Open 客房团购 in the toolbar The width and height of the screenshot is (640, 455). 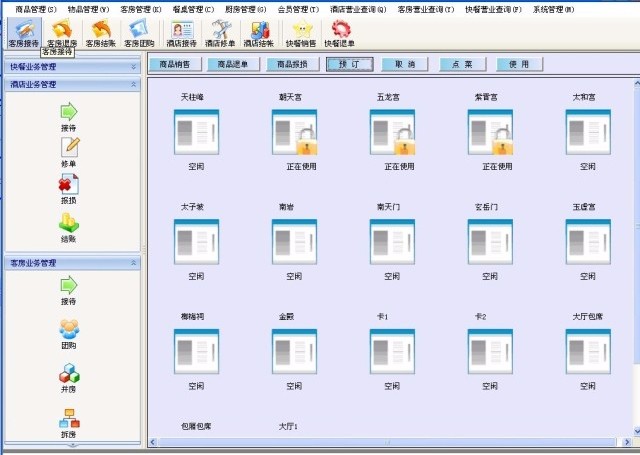(x=139, y=33)
